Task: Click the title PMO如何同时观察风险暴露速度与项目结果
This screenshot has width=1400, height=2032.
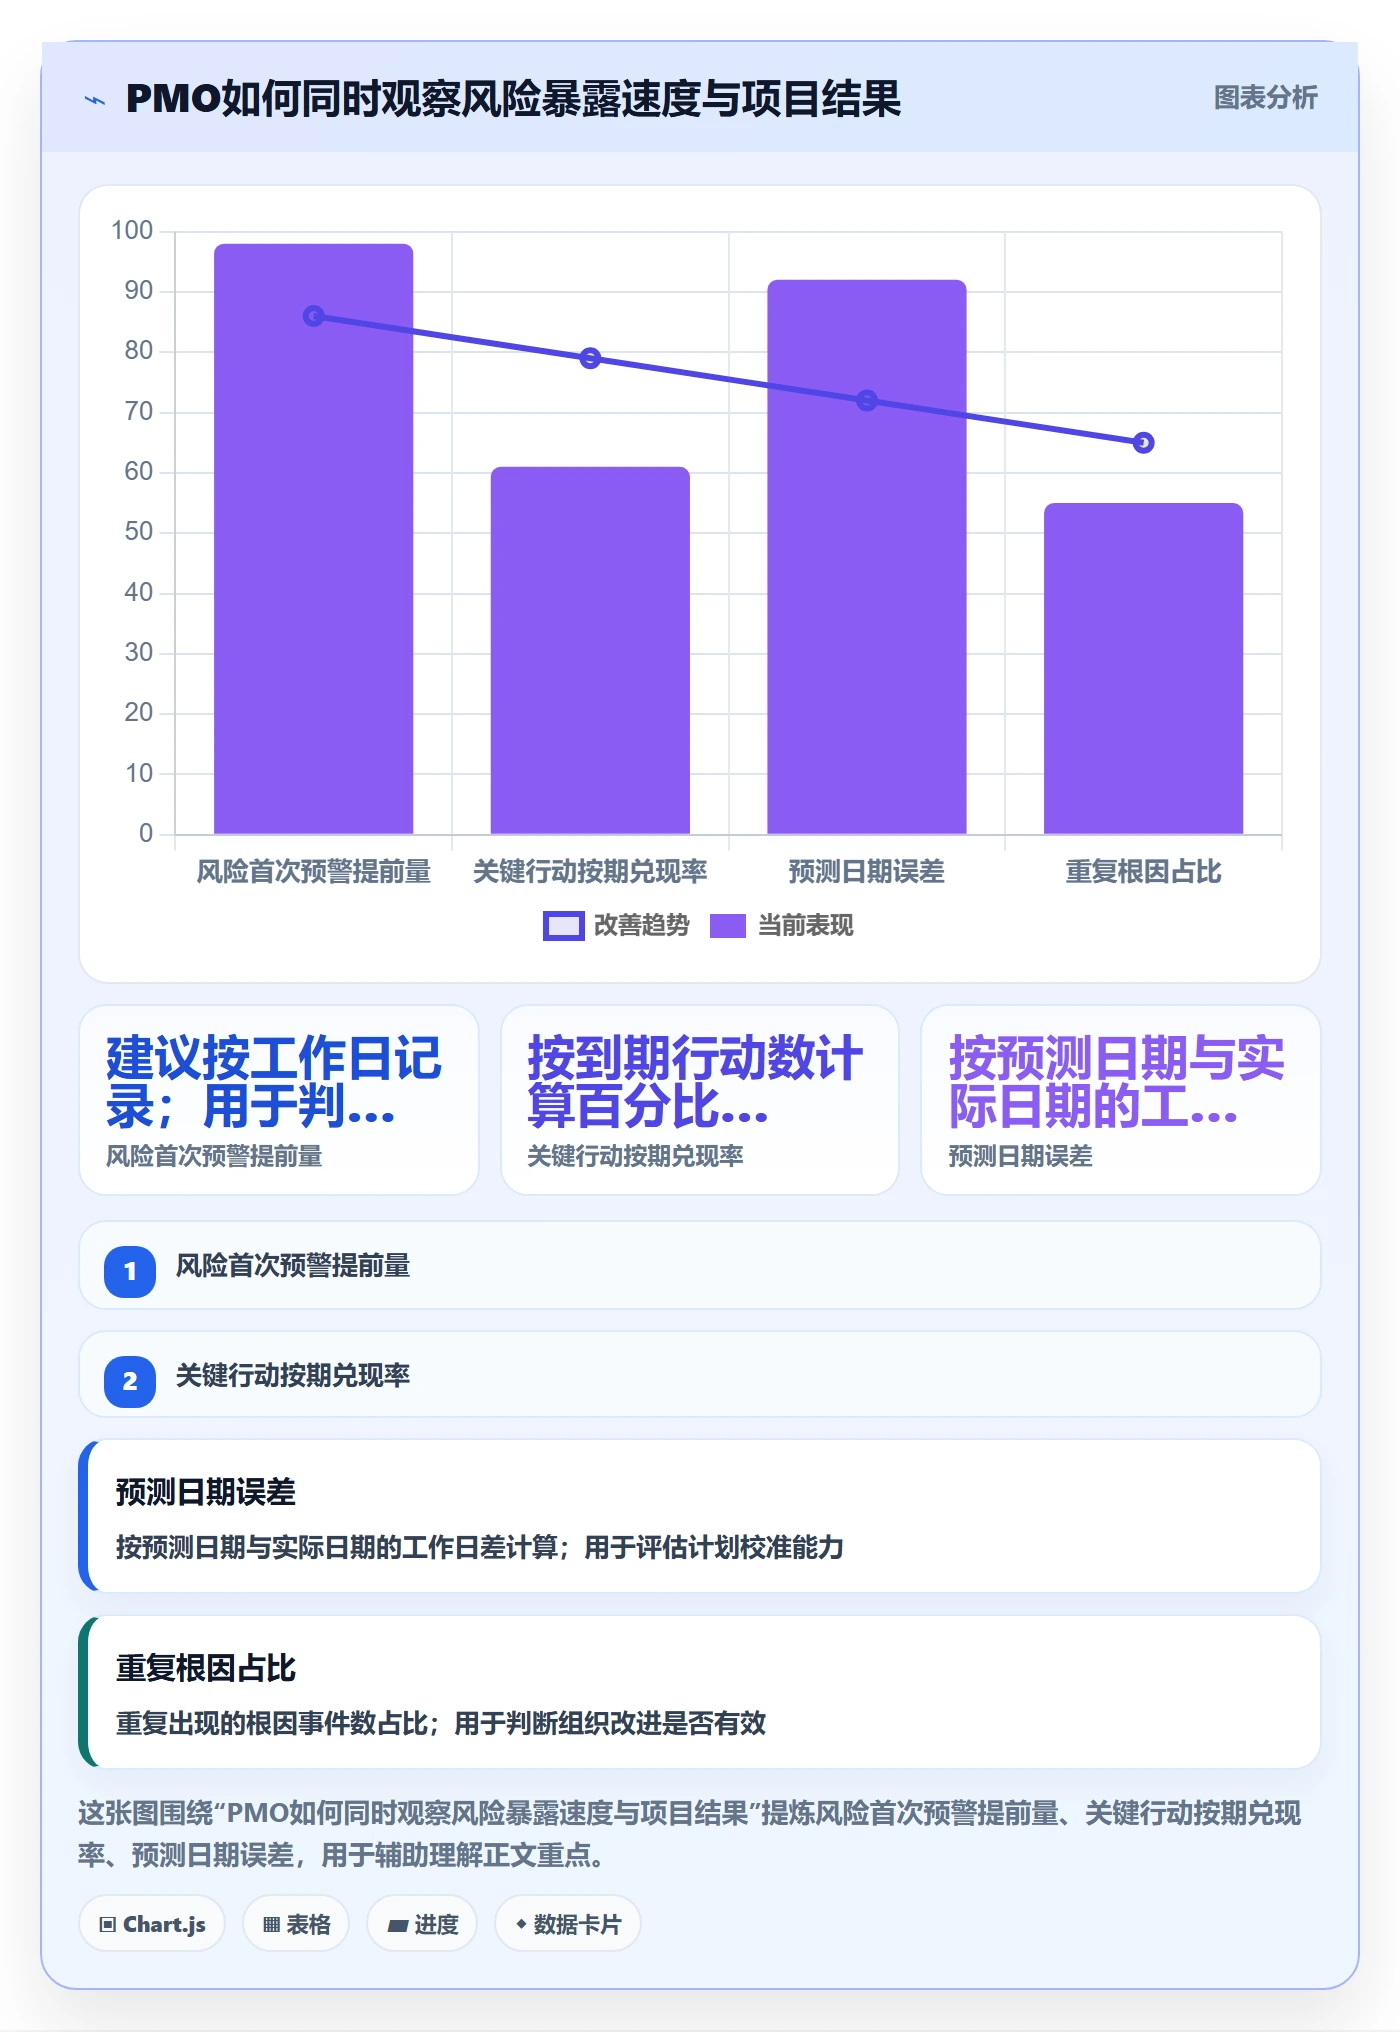Action: point(513,99)
